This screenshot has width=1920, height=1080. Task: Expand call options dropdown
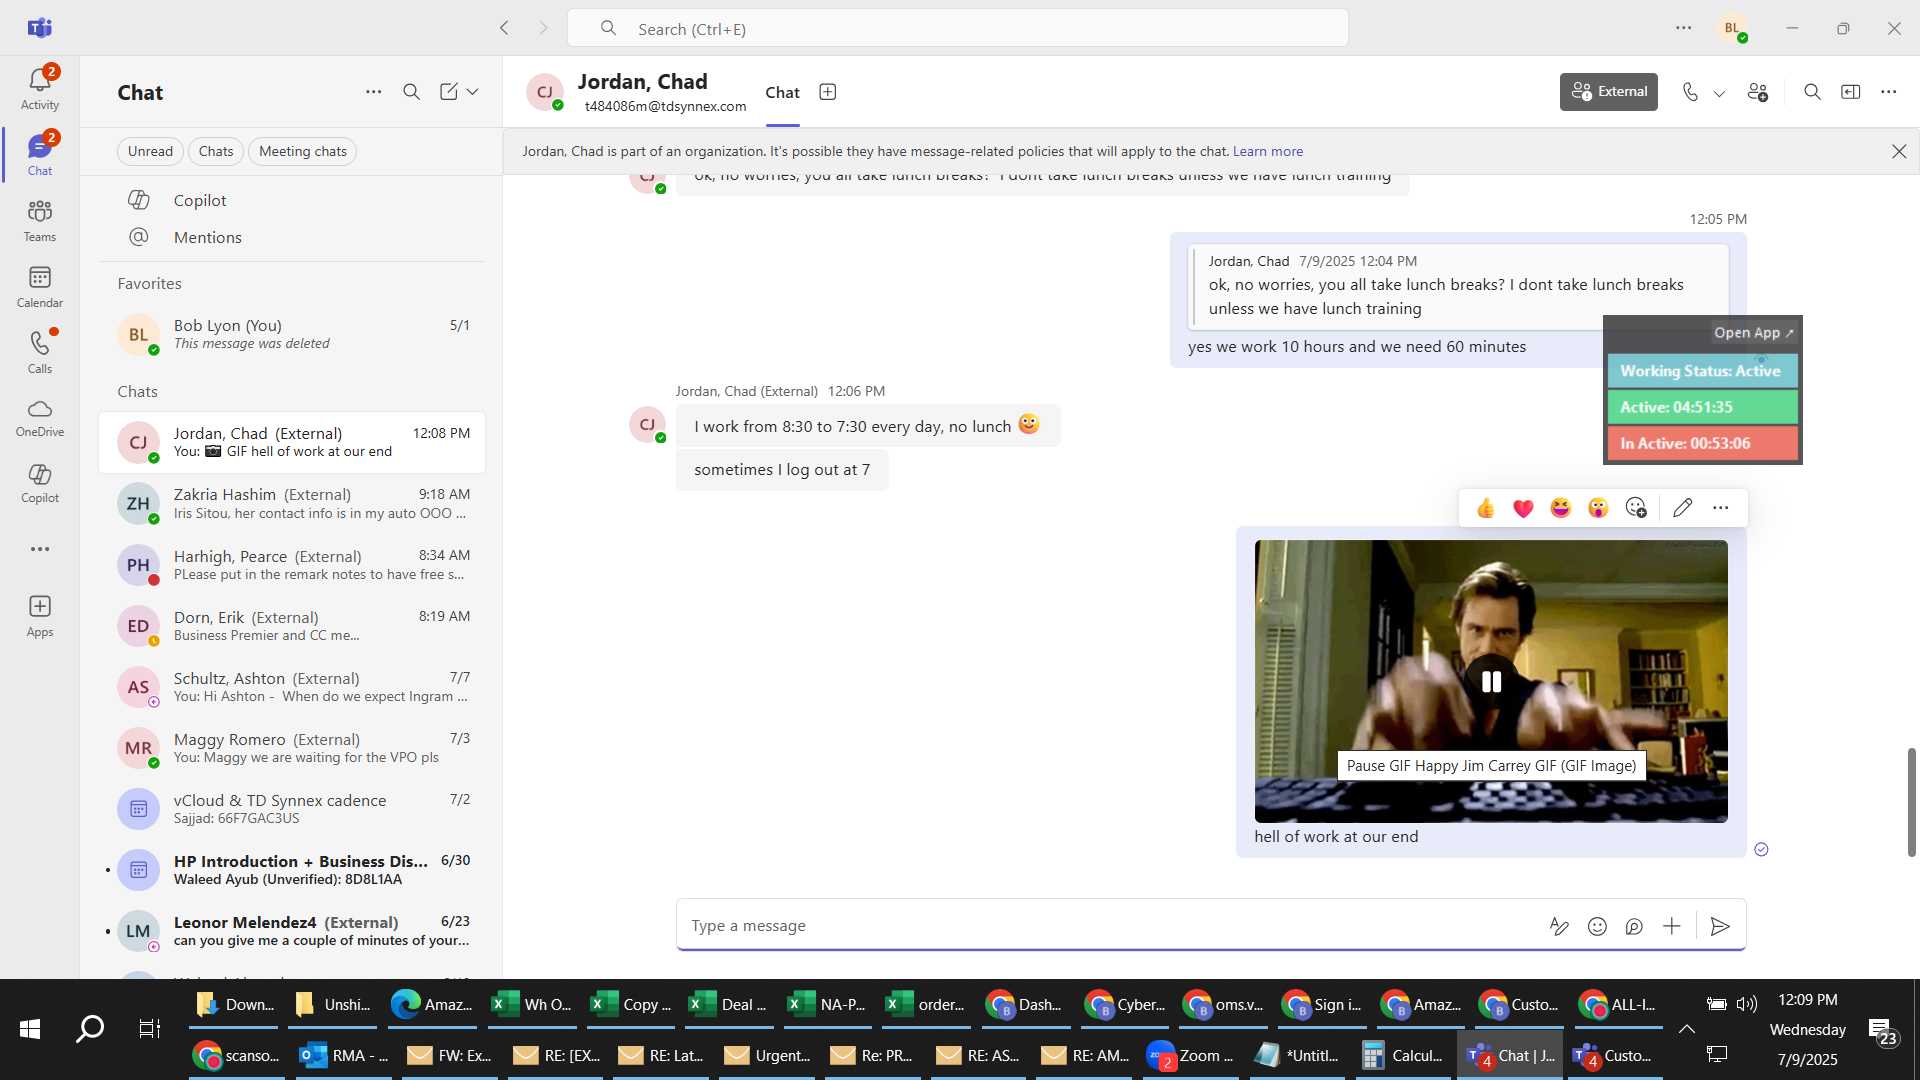[1719, 93]
